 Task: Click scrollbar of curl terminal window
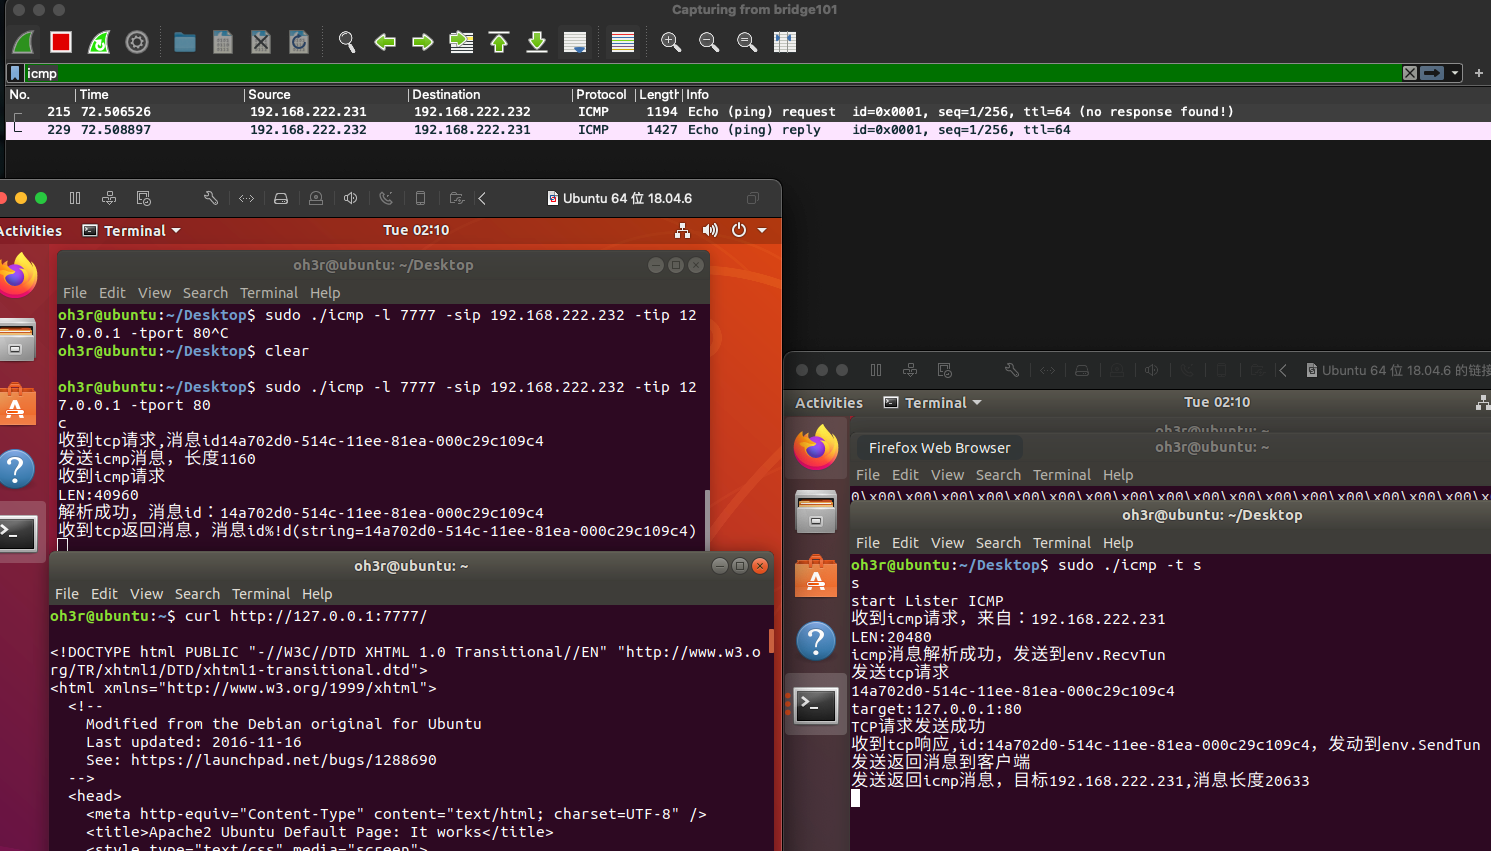[x=771, y=640]
